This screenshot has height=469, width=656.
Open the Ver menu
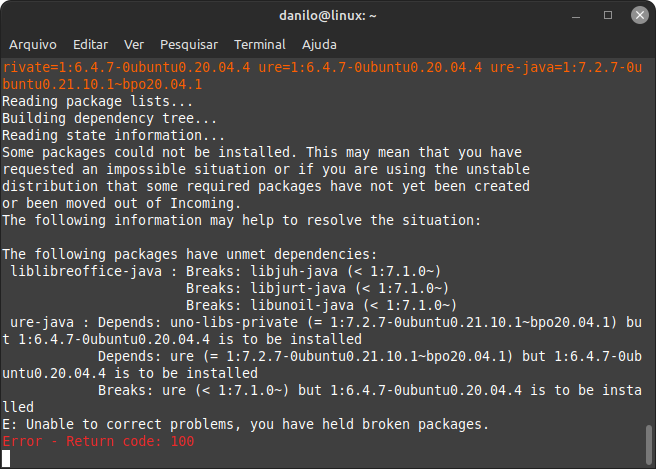tap(134, 44)
